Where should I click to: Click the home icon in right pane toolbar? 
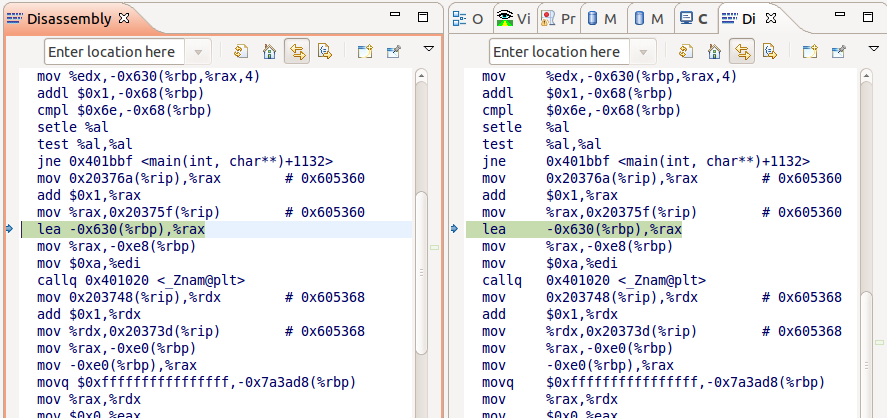713,52
